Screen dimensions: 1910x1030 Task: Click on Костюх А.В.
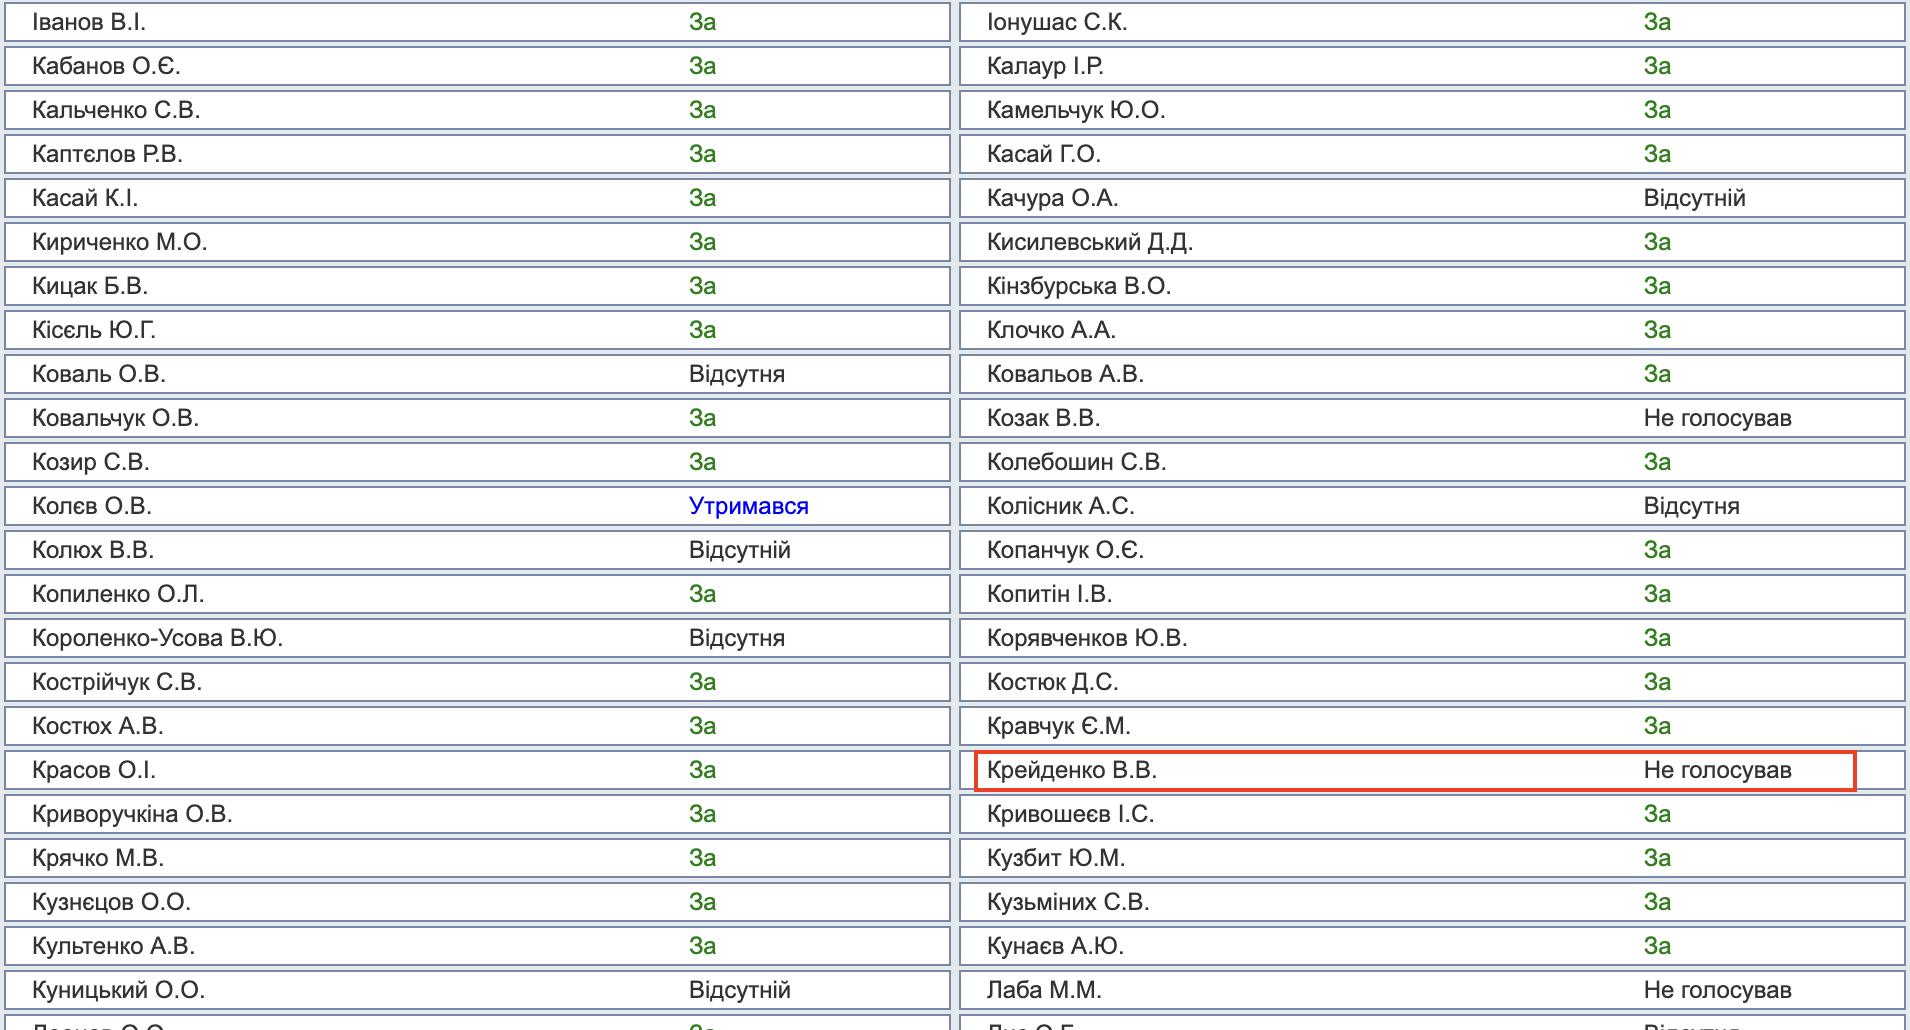pyautogui.click(x=98, y=726)
